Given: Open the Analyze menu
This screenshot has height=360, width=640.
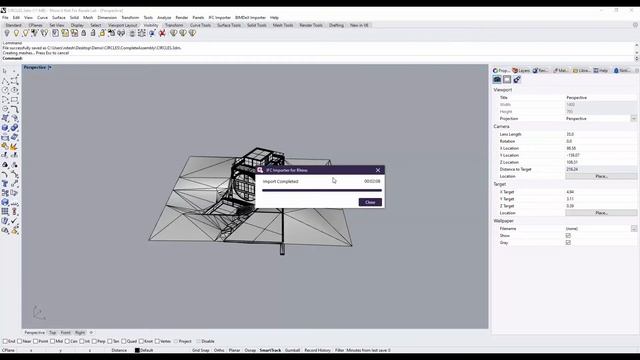Looking at the screenshot, I should pyautogui.click(x=164, y=18).
